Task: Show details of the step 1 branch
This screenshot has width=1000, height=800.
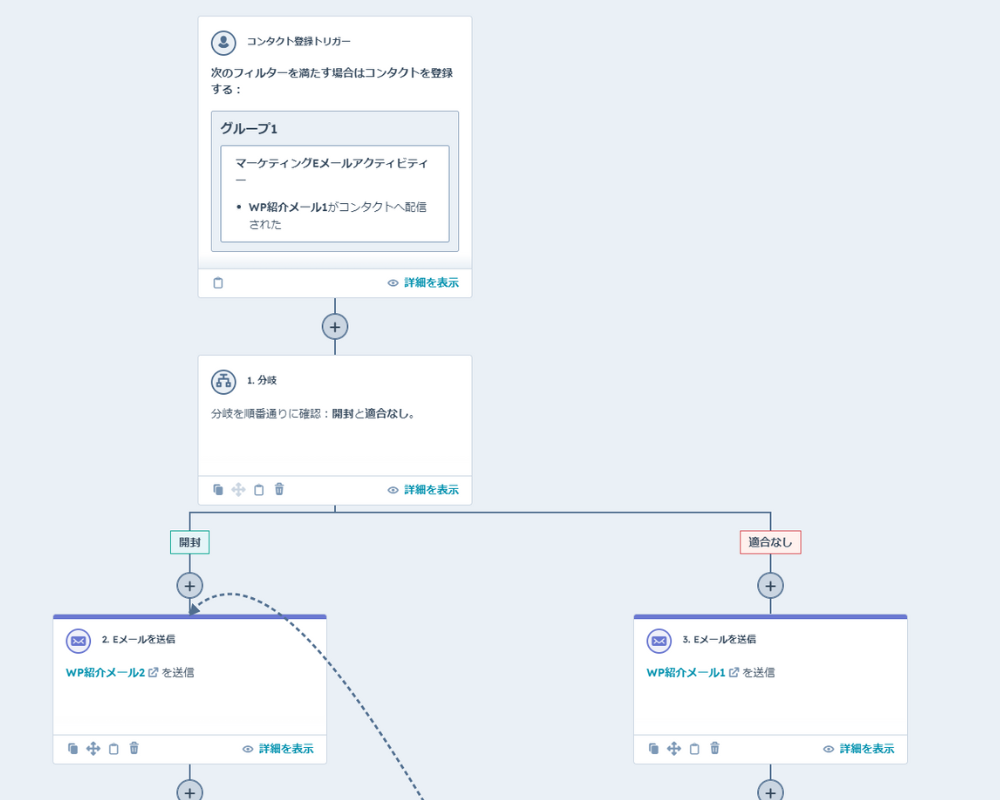Action: [x=423, y=490]
